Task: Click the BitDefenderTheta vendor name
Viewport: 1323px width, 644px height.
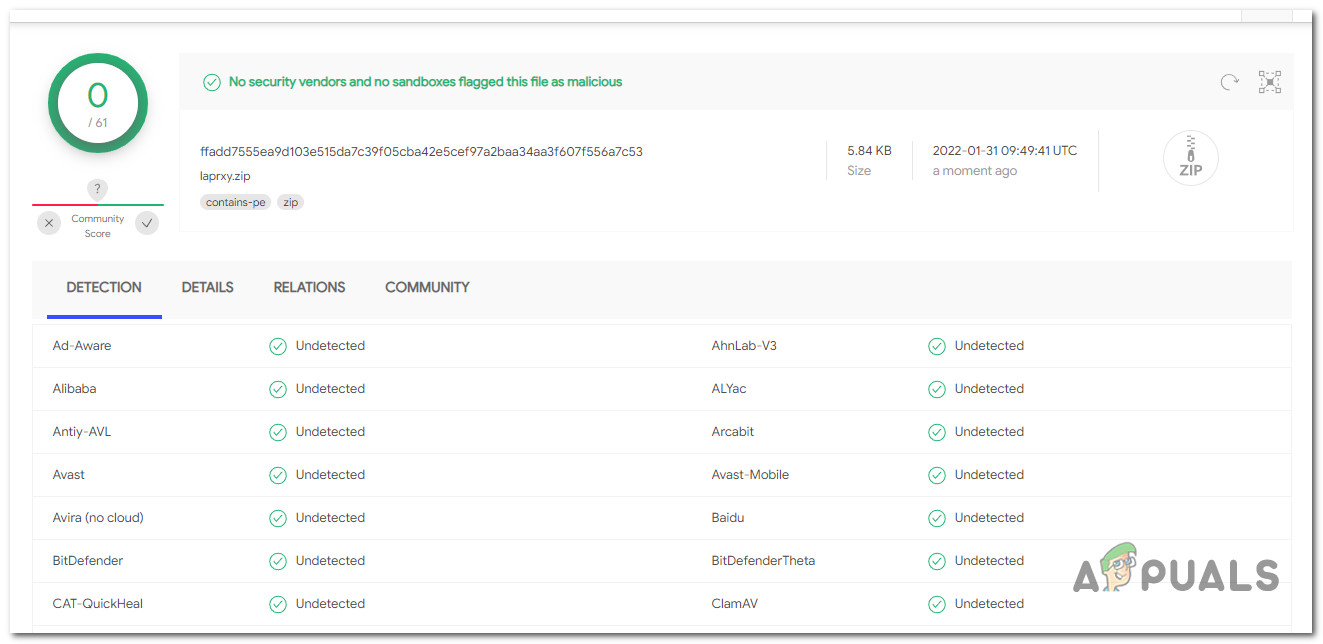Action: [763, 561]
